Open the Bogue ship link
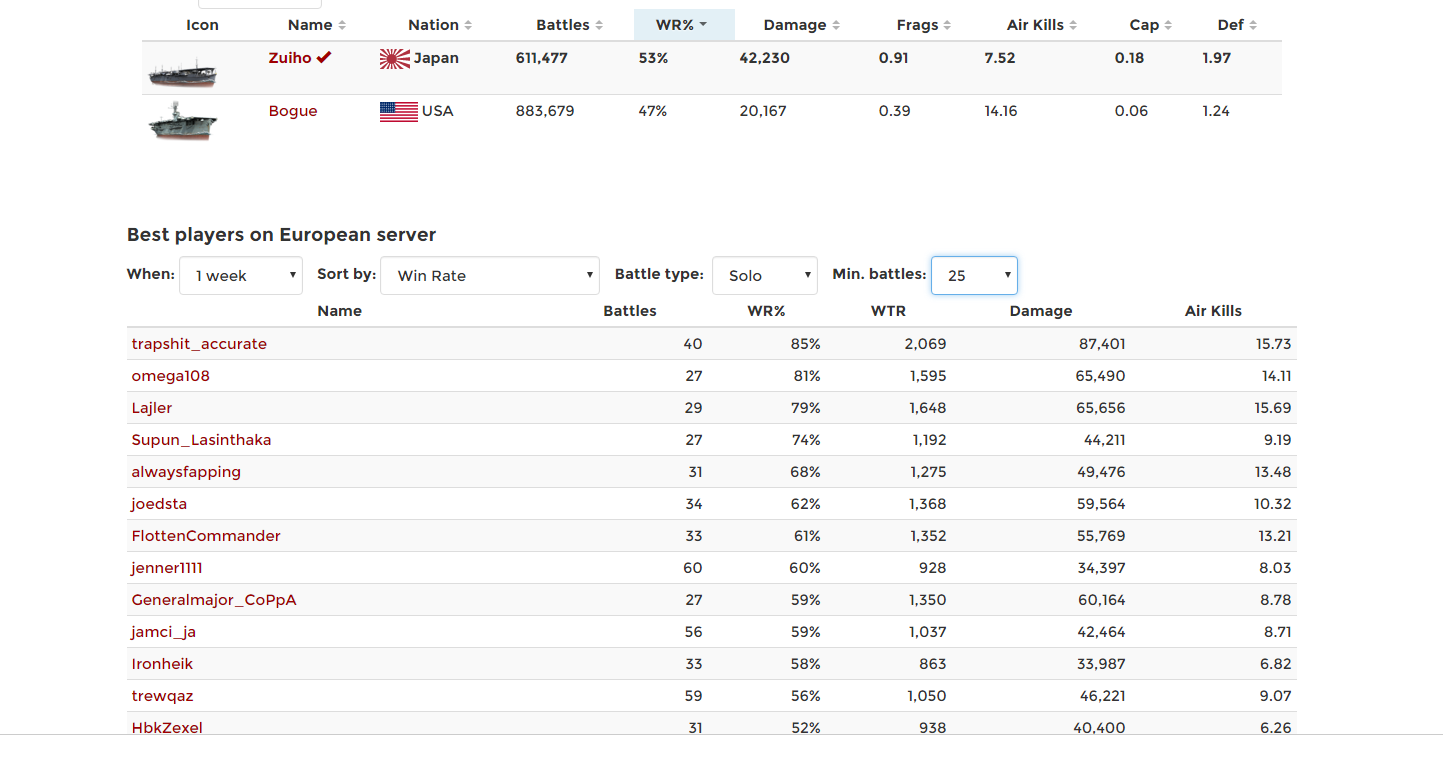 [x=293, y=111]
